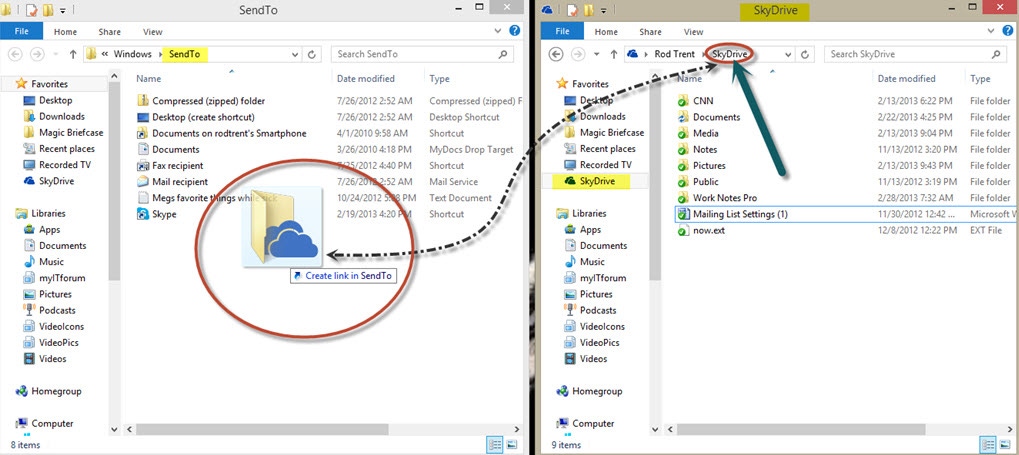This screenshot has height=455, width=1019.
Task: Open Share tab in SkyDrive window
Action: pyautogui.click(x=651, y=32)
